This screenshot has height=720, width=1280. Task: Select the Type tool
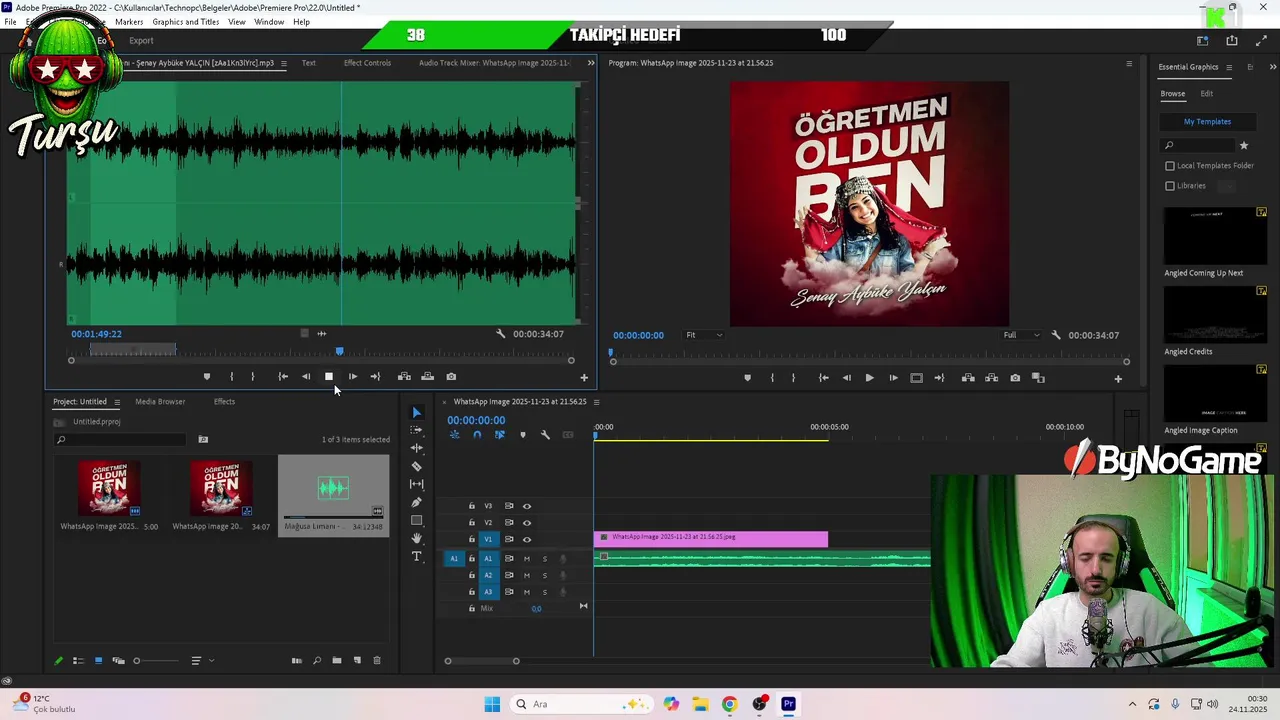tap(417, 556)
